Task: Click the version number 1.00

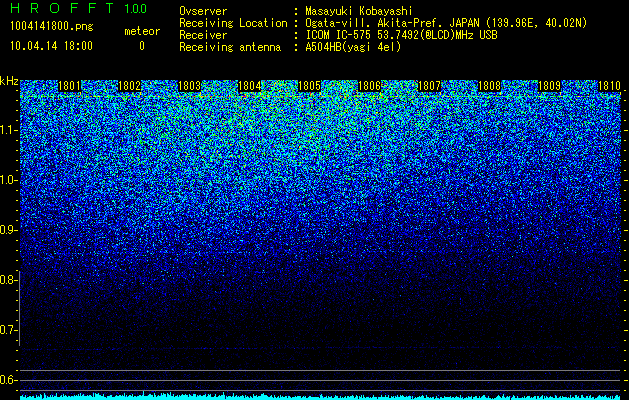Action: click(135, 8)
